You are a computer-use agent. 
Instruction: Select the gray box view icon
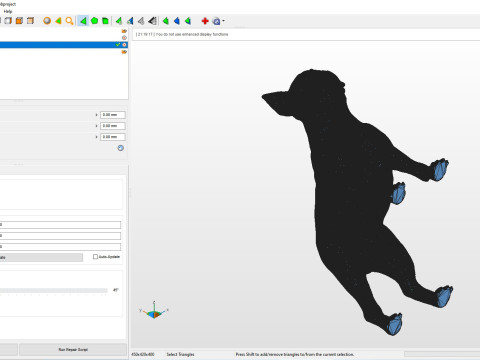tap(8, 21)
